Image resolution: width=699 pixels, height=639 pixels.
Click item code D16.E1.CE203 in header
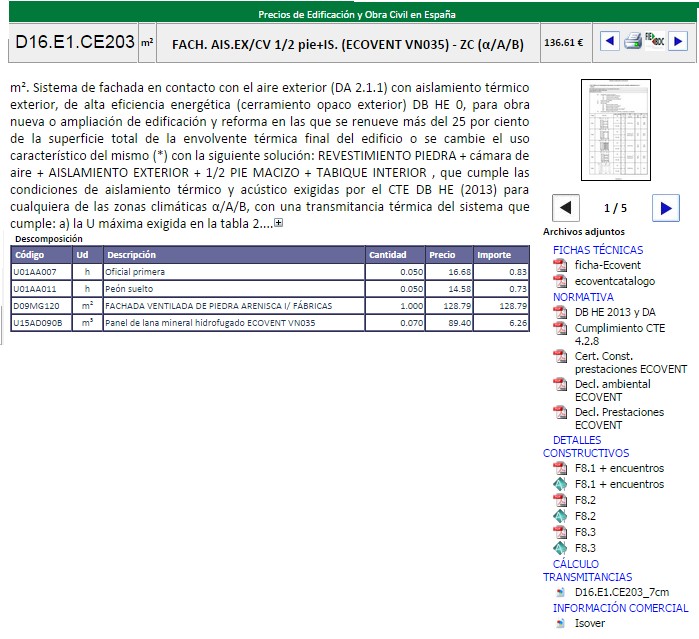tap(74, 42)
